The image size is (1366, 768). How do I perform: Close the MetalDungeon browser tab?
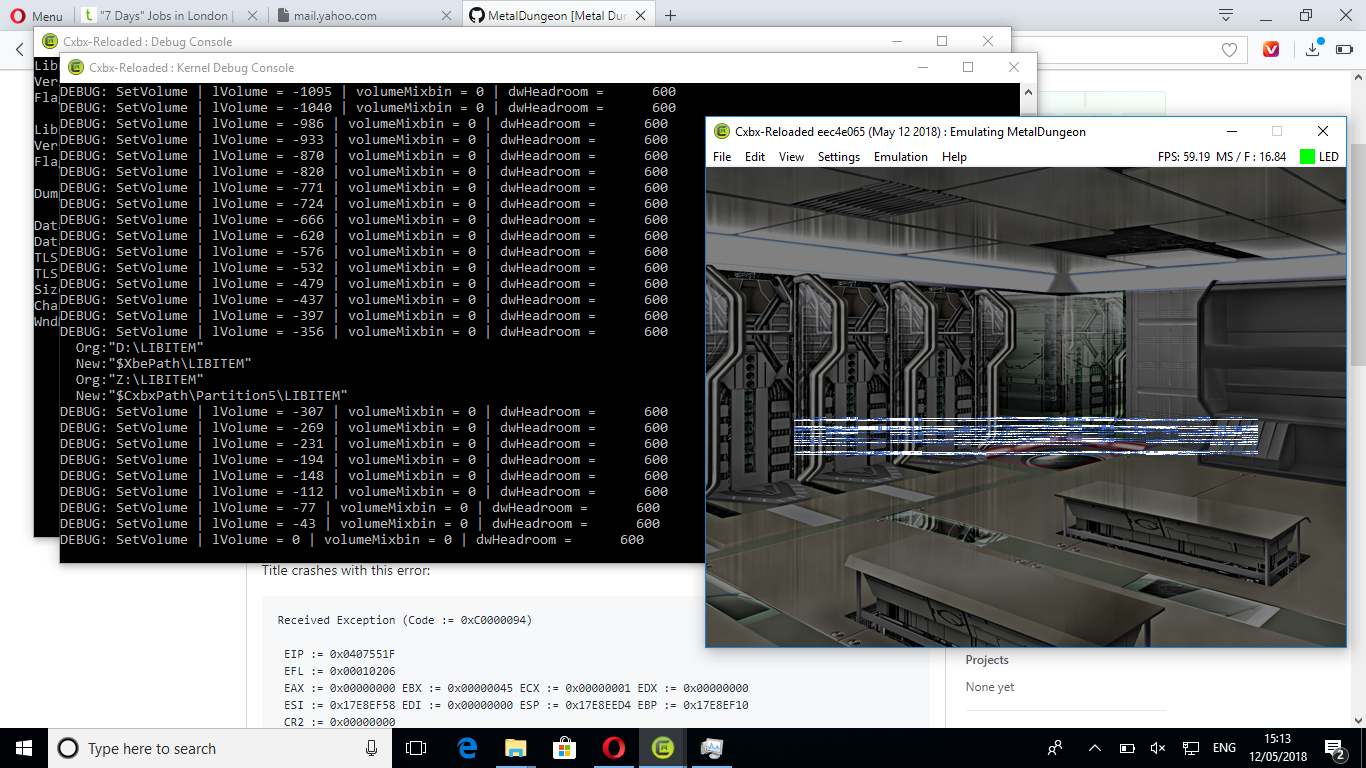pos(641,16)
